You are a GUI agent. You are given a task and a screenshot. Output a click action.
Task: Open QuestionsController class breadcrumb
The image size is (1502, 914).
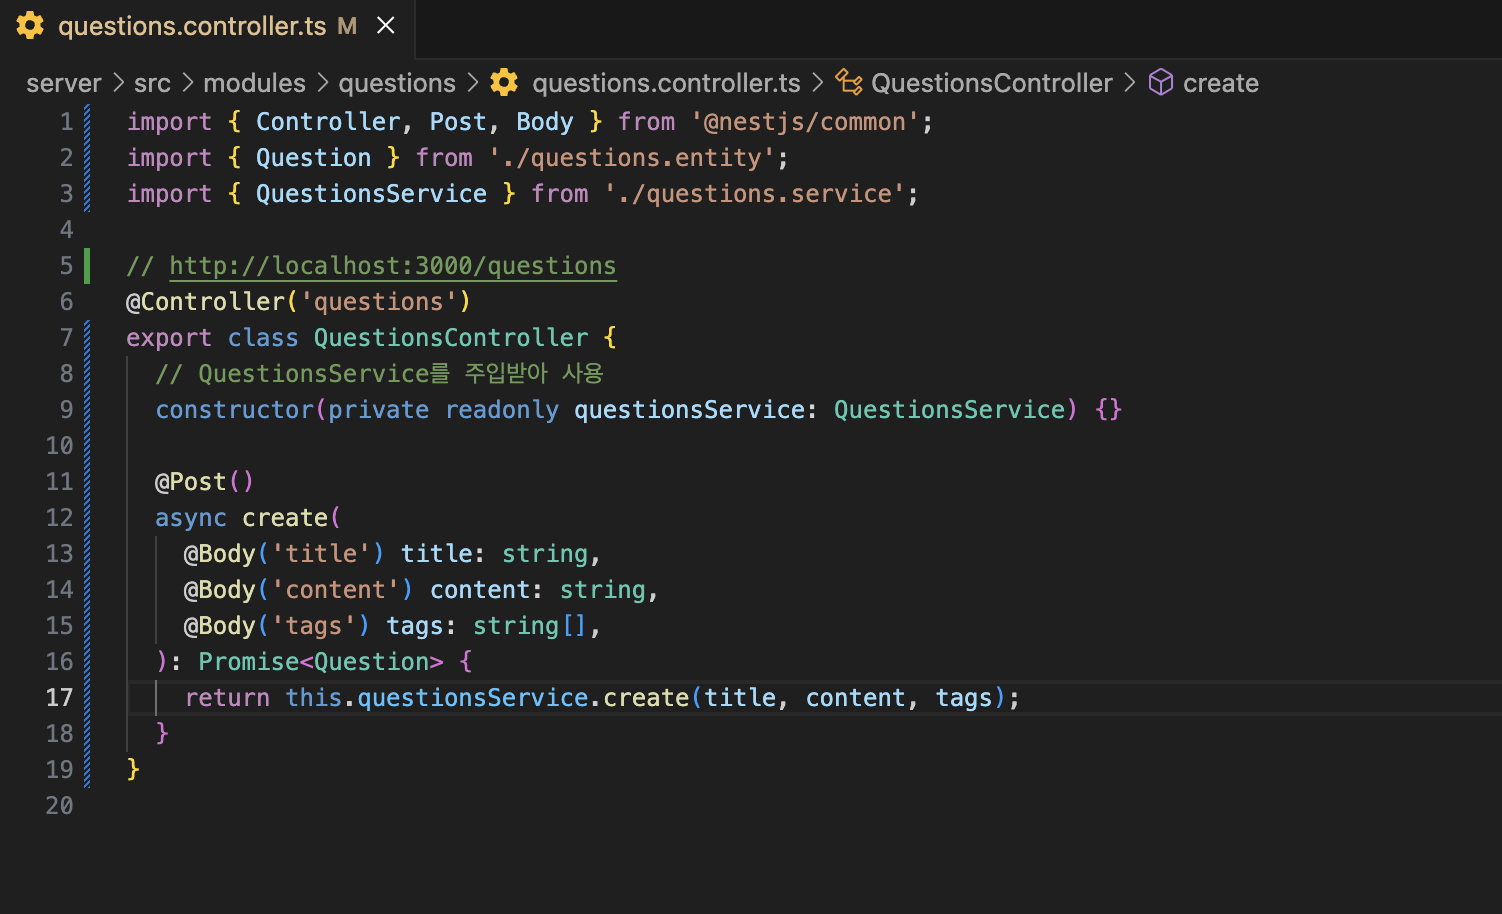click(x=991, y=83)
